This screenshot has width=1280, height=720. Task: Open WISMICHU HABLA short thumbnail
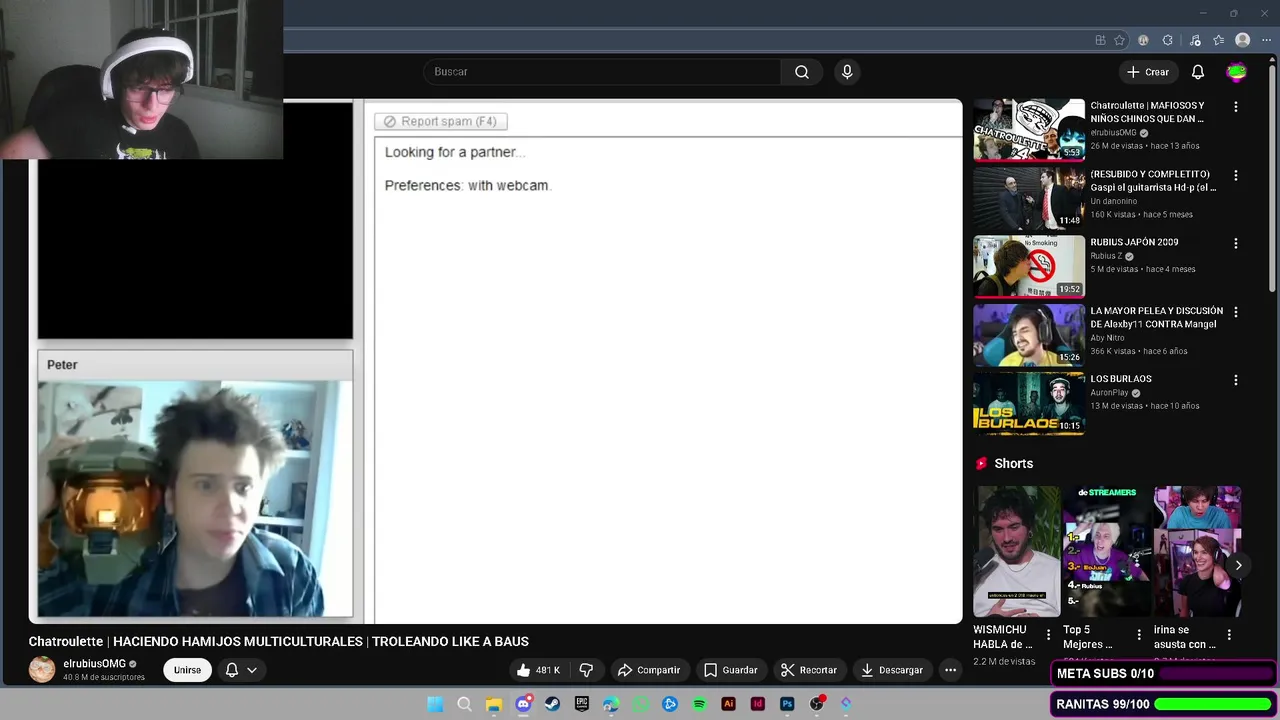[1017, 551]
